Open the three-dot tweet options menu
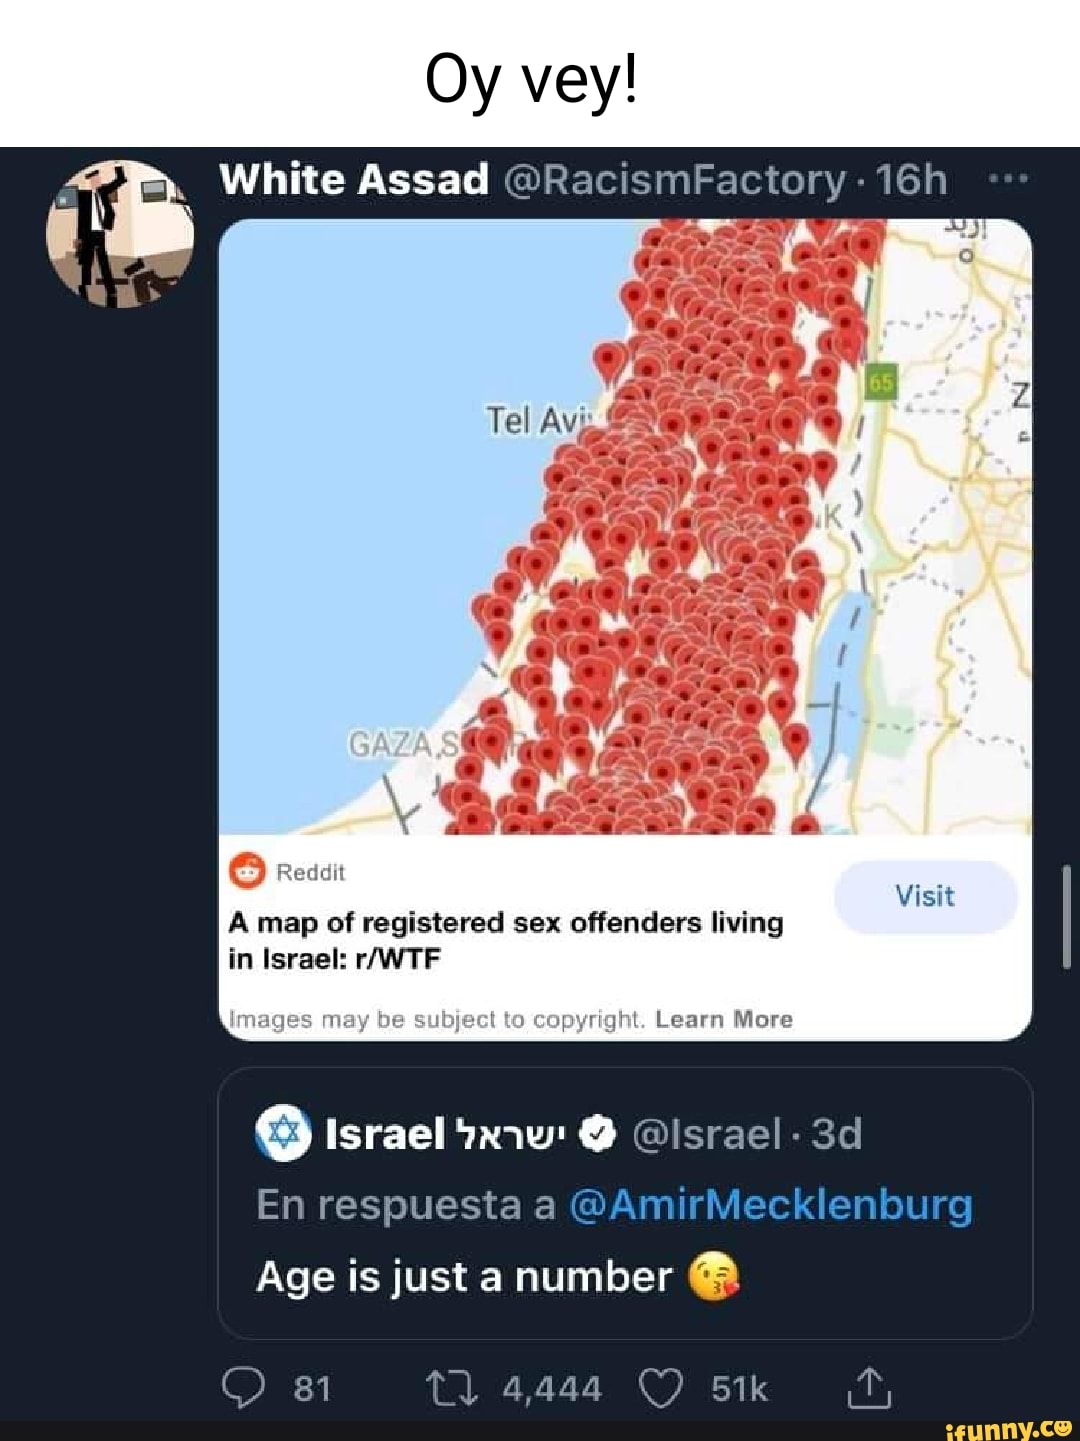The height and width of the screenshot is (1441, 1080). click(1007, 180)
